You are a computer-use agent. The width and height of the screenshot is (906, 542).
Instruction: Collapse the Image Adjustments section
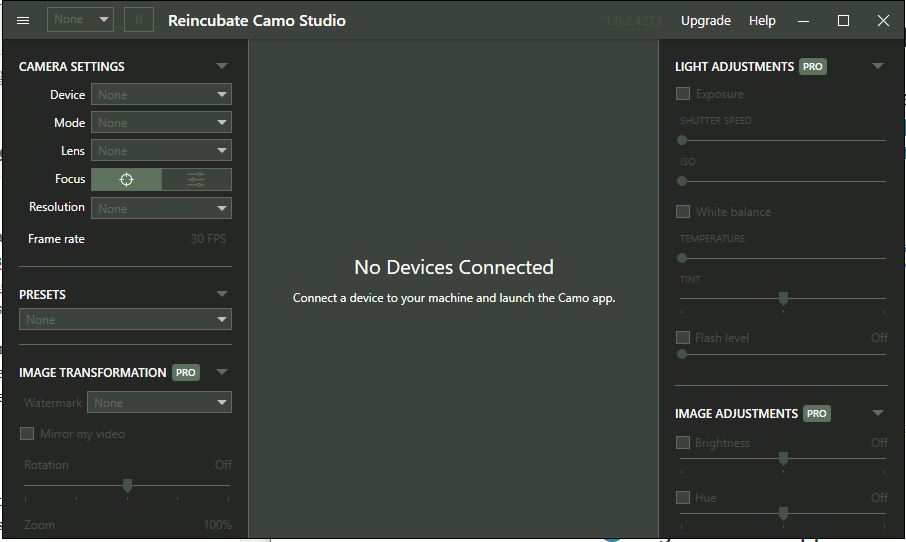(x=878, y=413)
